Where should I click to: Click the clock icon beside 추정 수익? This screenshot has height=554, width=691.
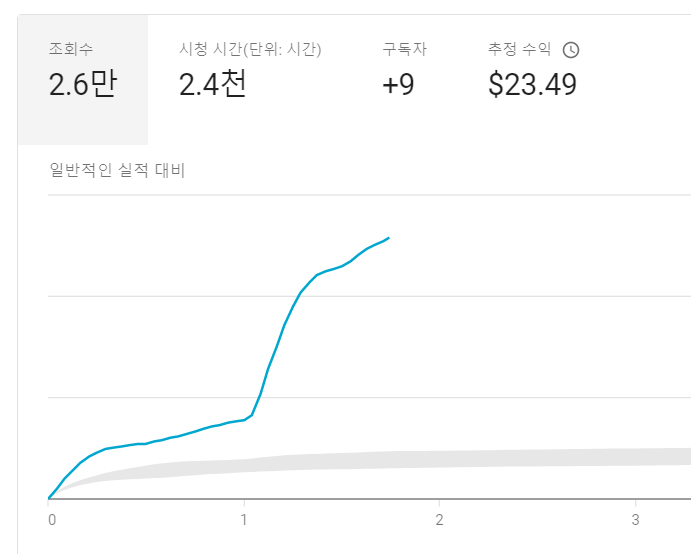[x=571, y=50]
